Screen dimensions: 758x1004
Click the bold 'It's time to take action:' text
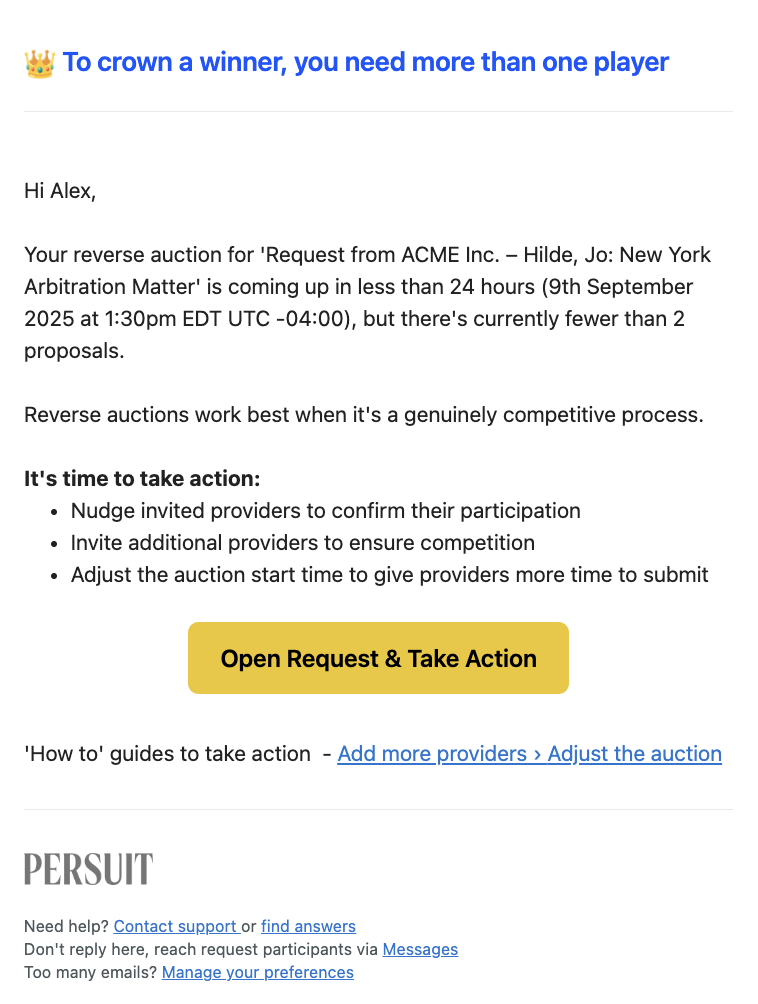(142, 479)
